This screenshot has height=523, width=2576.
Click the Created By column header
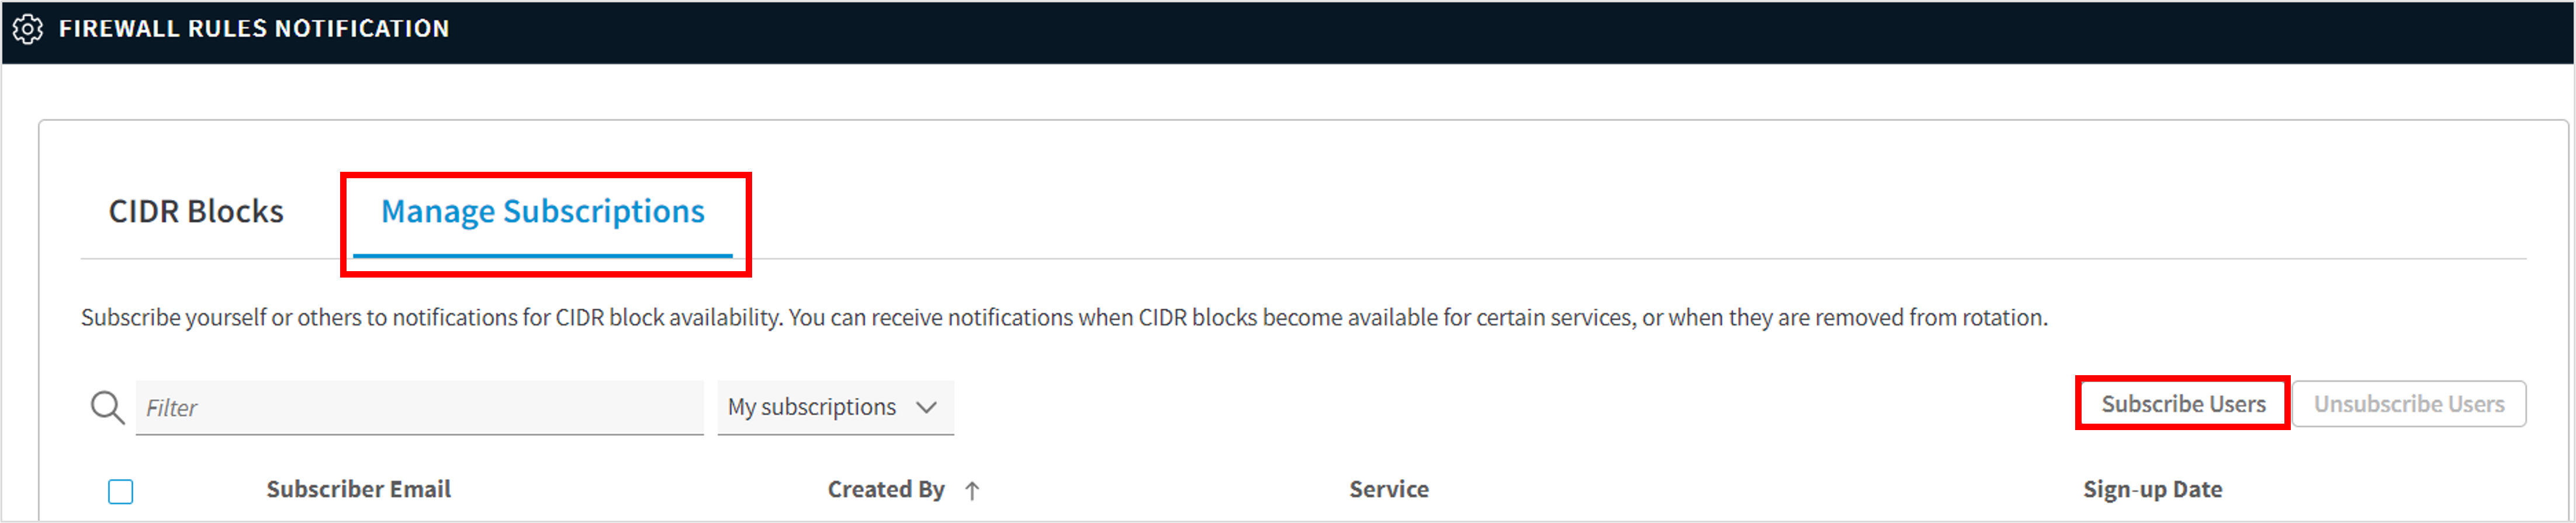[885, 489]
